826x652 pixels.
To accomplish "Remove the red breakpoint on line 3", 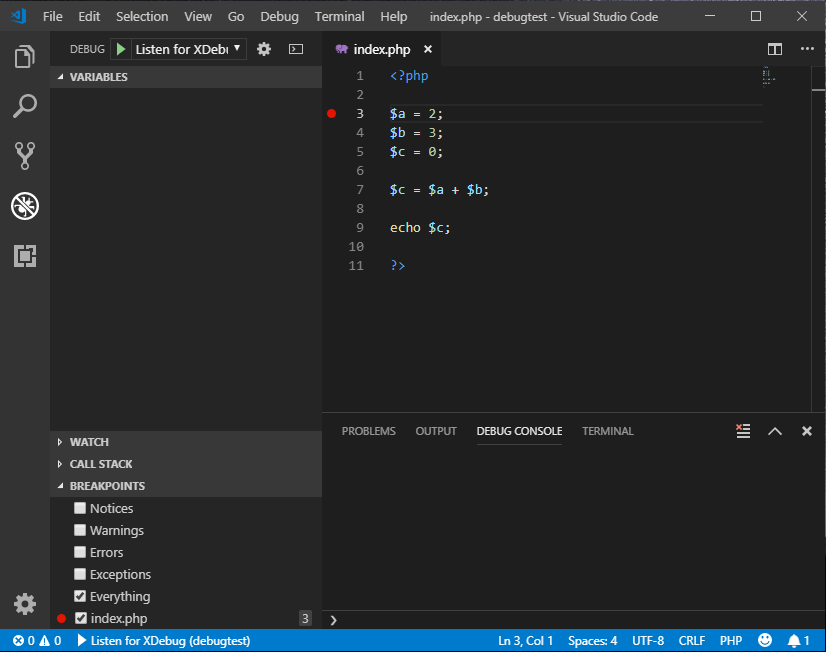I will 332,114.
